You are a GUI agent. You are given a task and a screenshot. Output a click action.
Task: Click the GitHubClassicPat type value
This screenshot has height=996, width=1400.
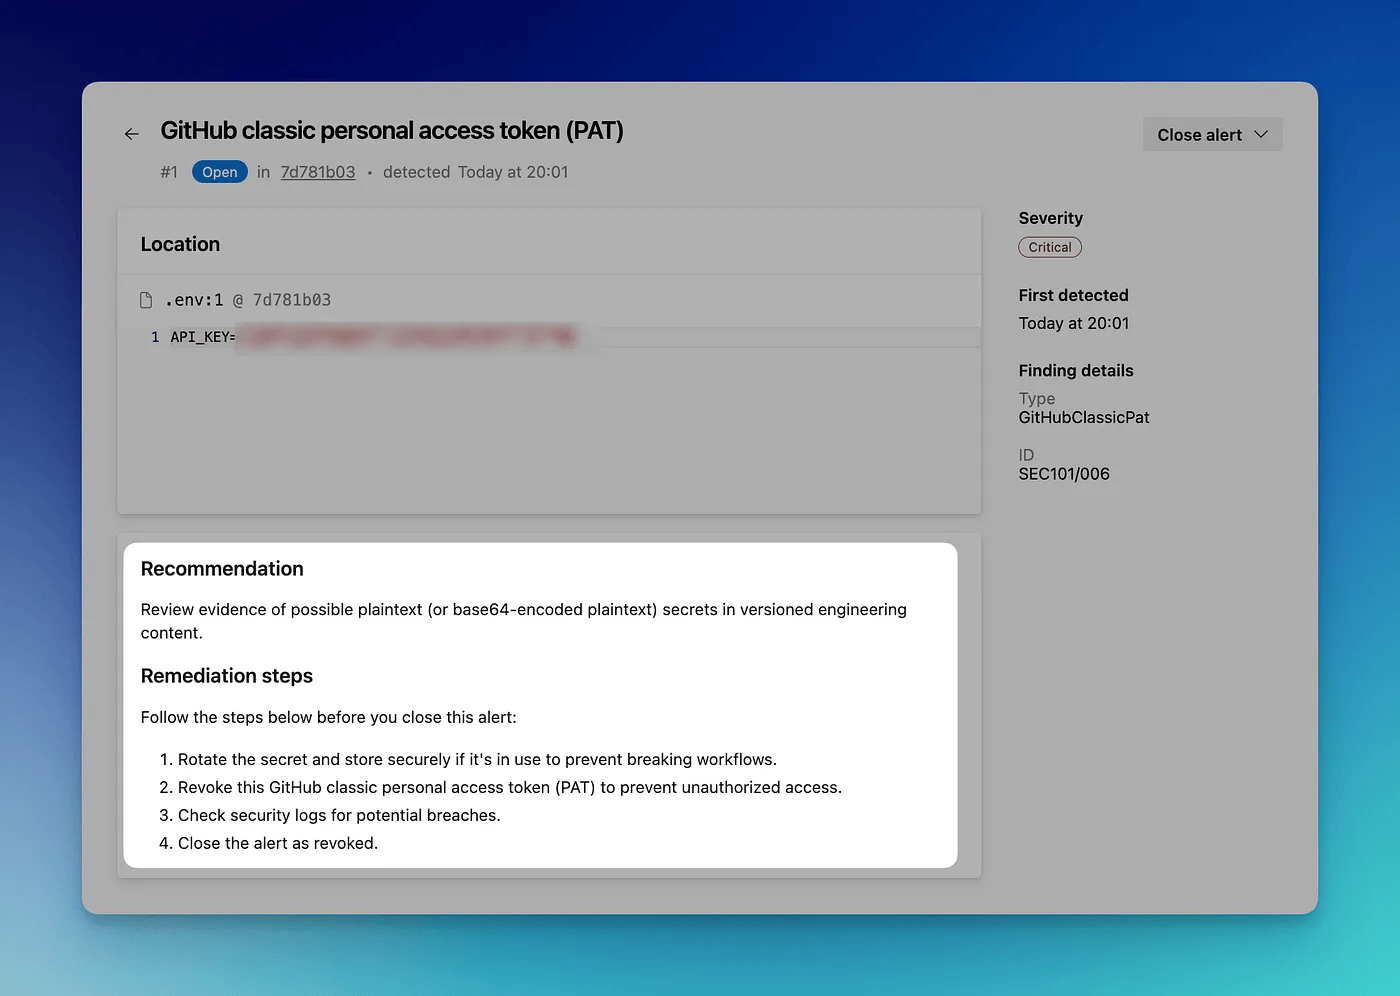[1083, 417]
